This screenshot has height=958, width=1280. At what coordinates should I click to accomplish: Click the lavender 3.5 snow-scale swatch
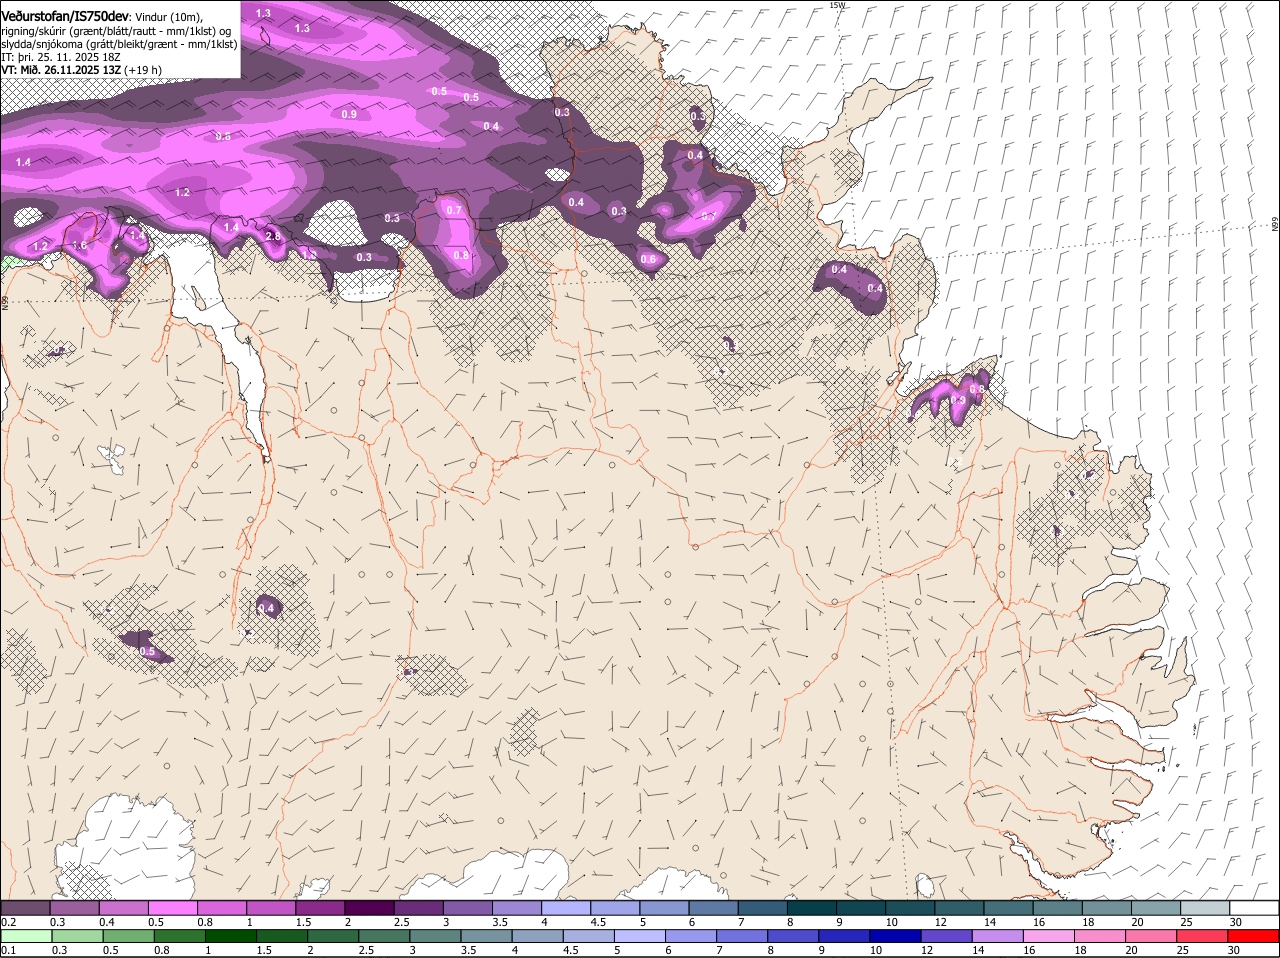tap(516, 908)
